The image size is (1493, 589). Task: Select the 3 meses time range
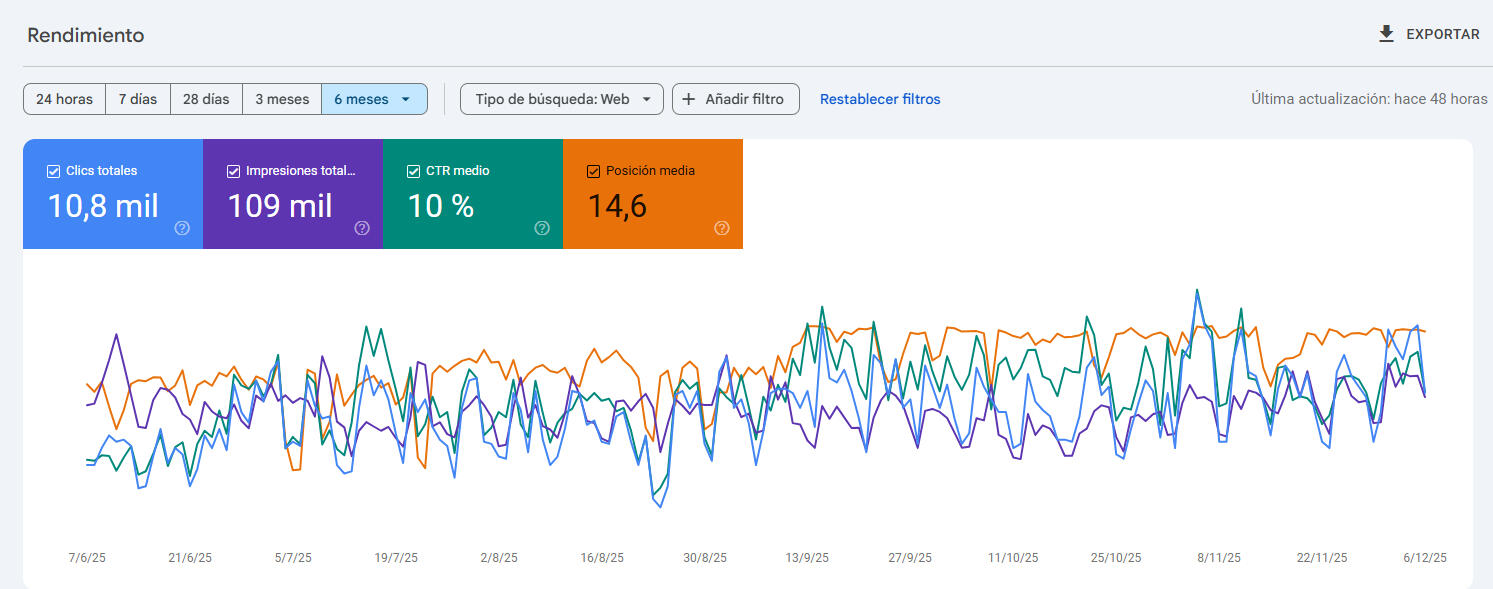[x=281, y=99]
